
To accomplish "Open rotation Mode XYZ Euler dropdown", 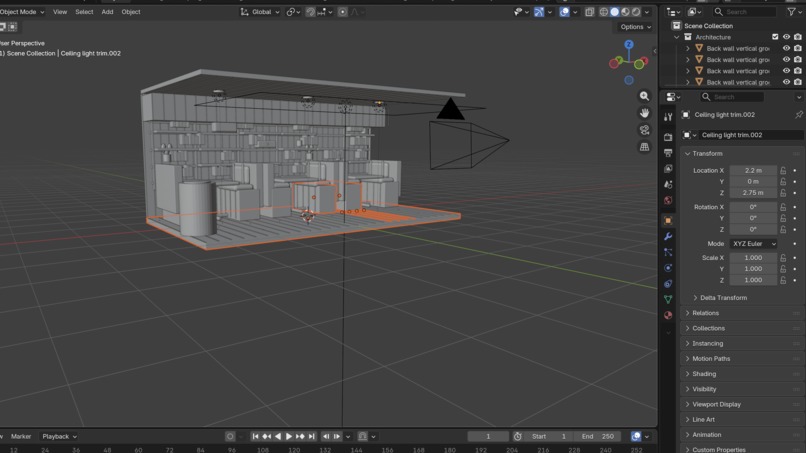I will [x=753, y=244].
